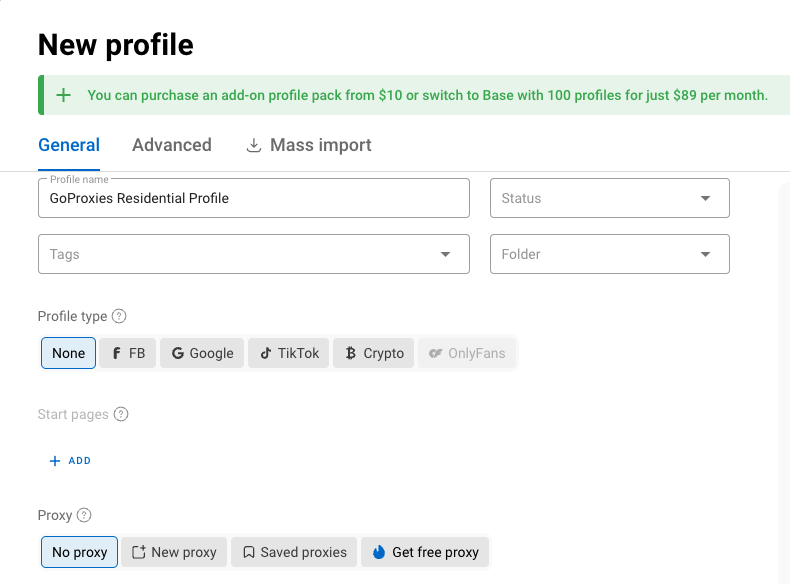Open the Tags dropdown arrow
This screenshot has width=790, height=584.
[x=446, y=254]
